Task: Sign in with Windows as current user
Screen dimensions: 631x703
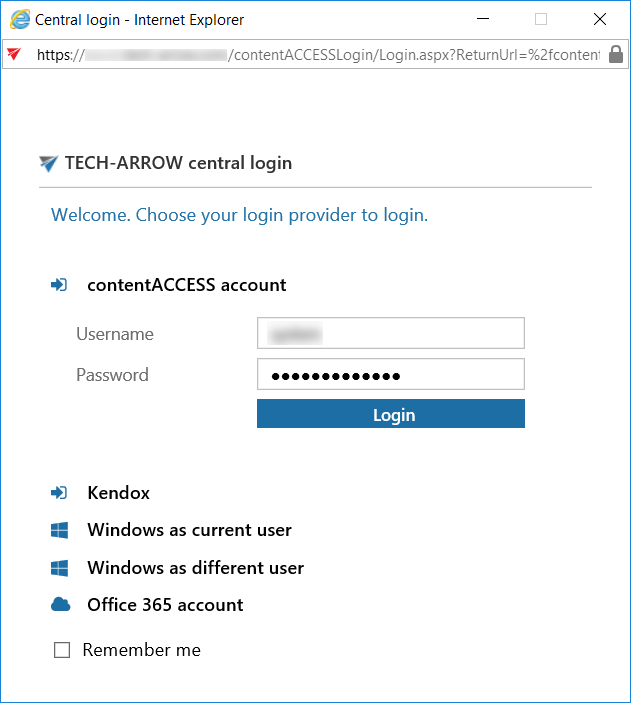Action: [189, 530]
